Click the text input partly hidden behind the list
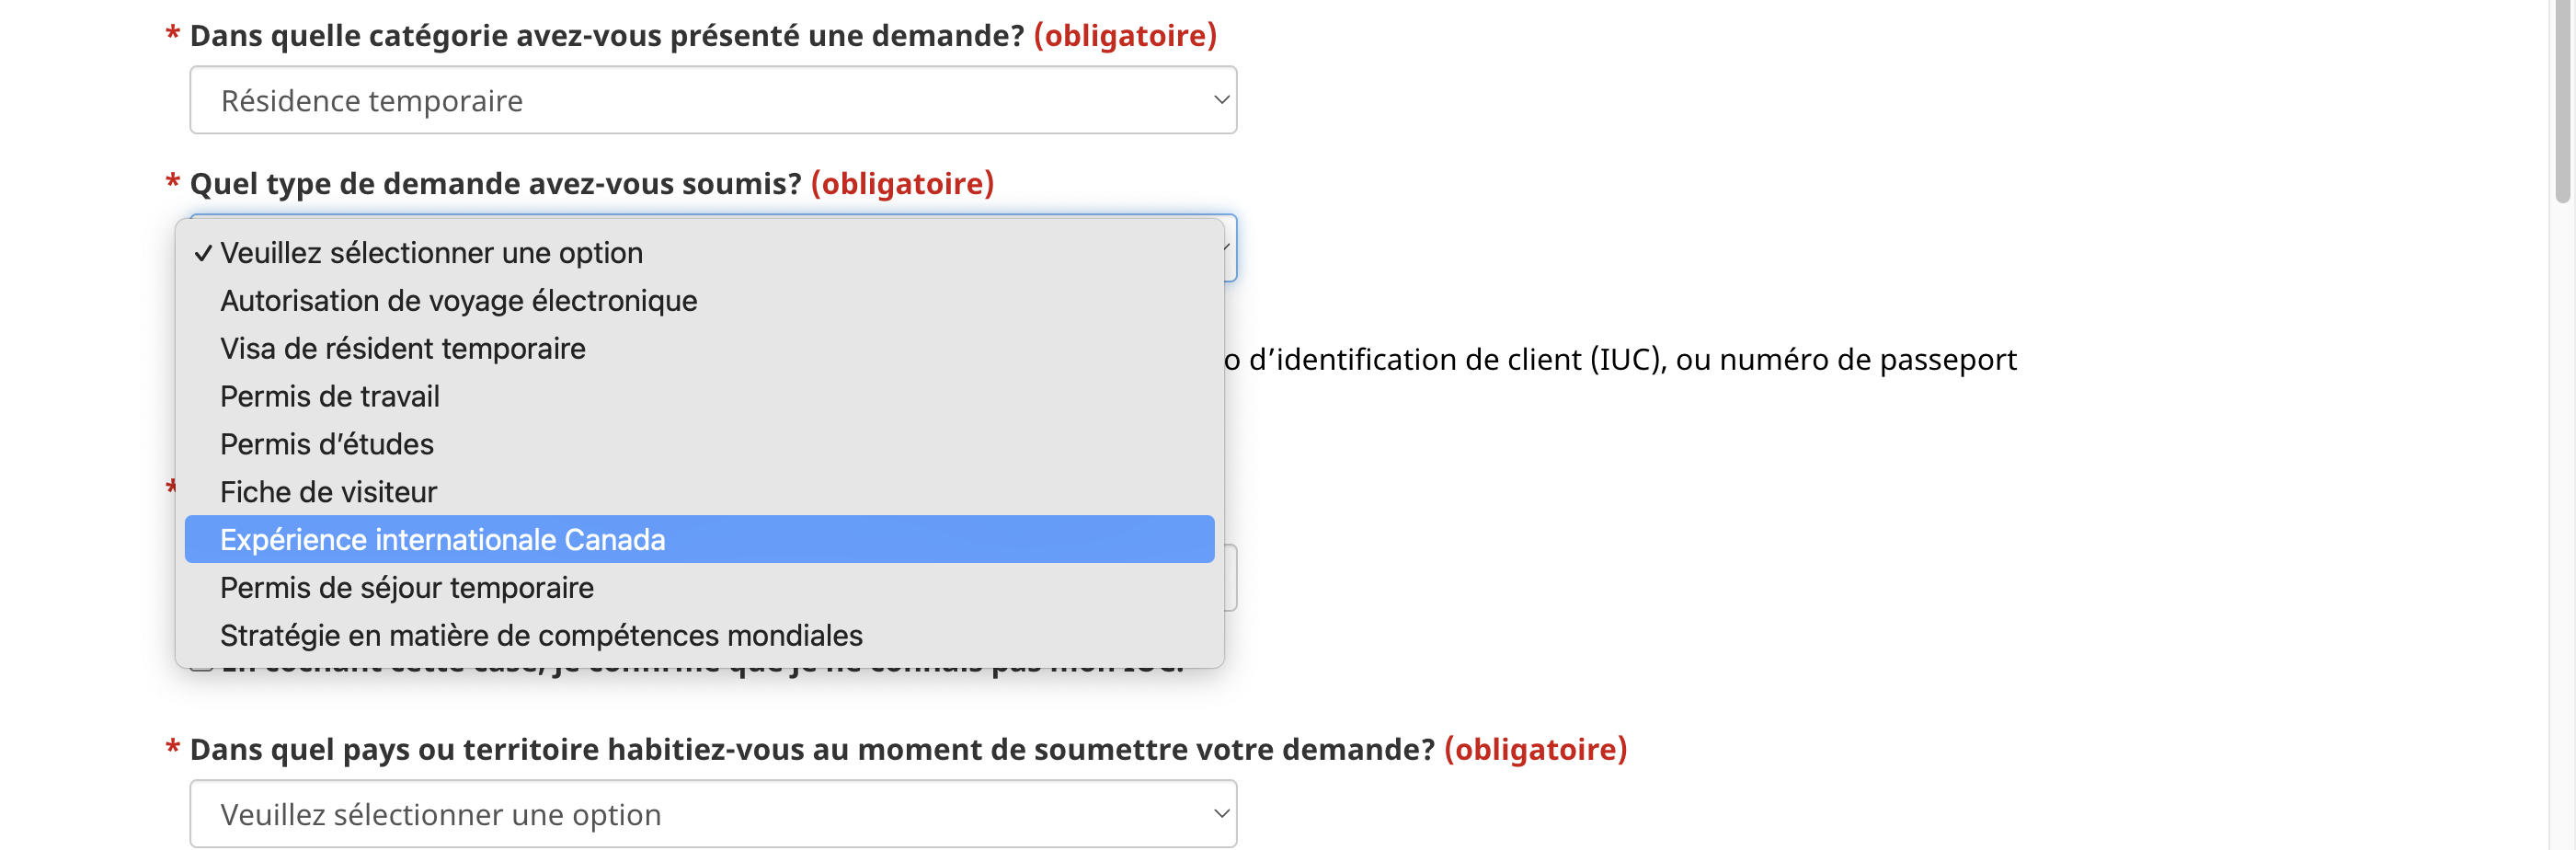This screenshot has height=850, width=2576. coord(1230,578)
